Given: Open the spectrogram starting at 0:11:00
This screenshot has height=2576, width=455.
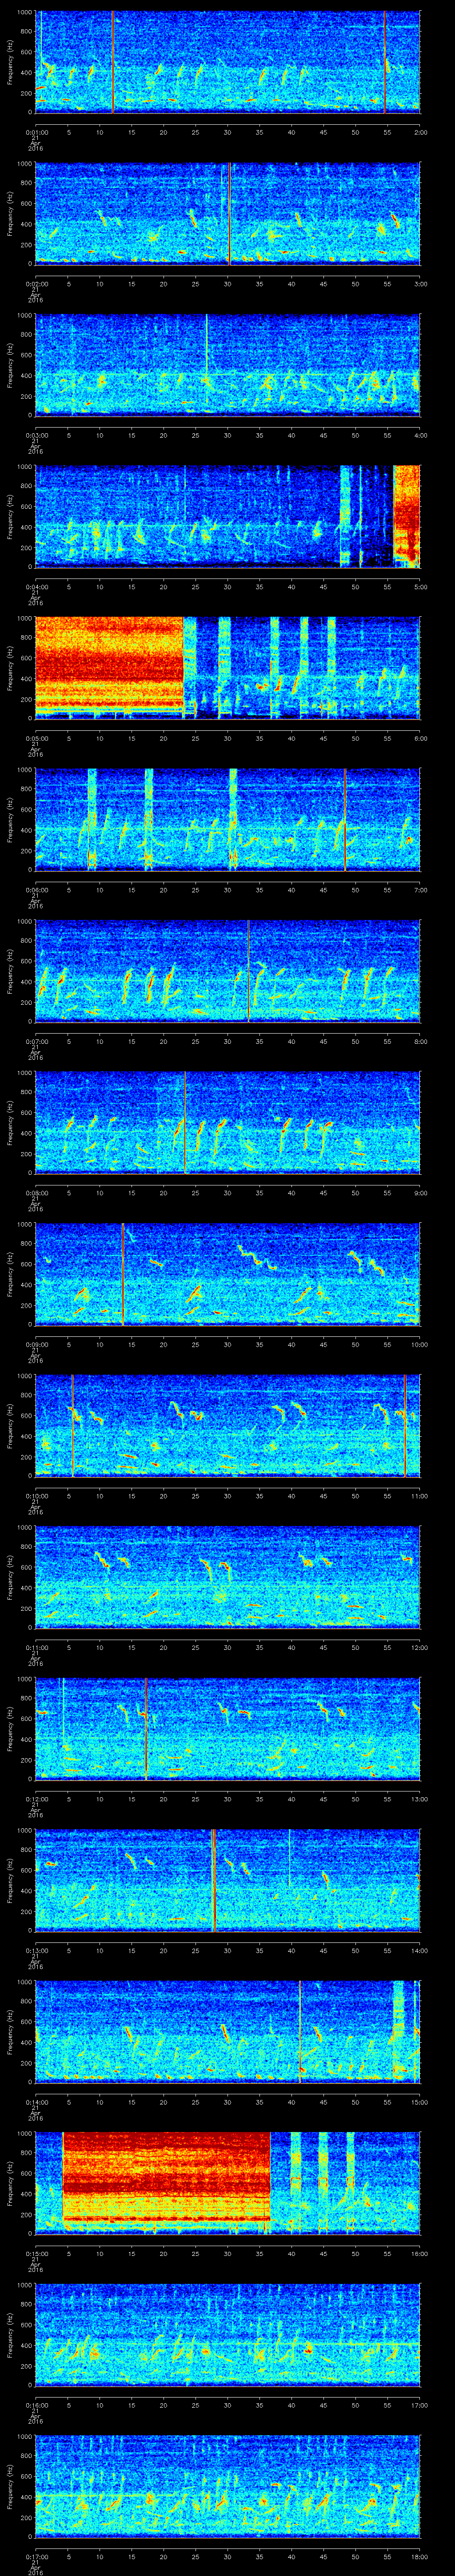Looking at the screenshot, I should tap(227, 1577).
